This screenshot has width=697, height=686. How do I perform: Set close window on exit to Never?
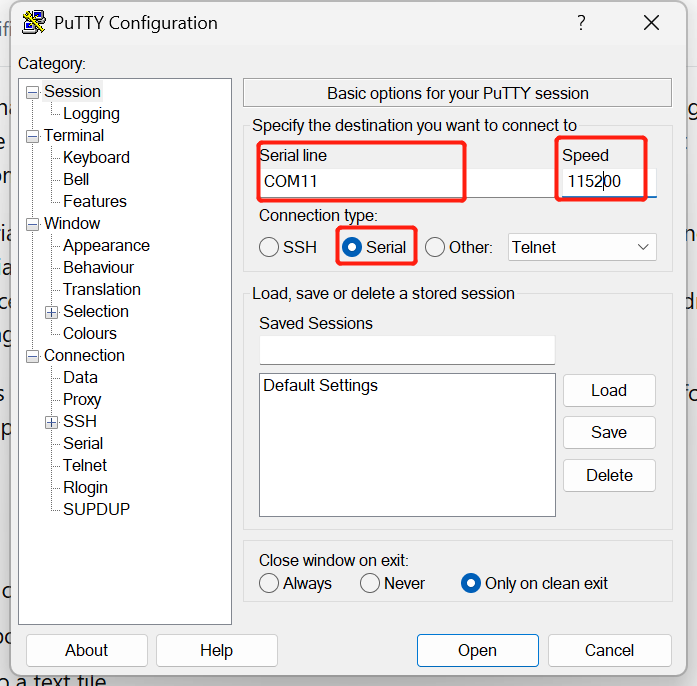(x=370, y=583)
